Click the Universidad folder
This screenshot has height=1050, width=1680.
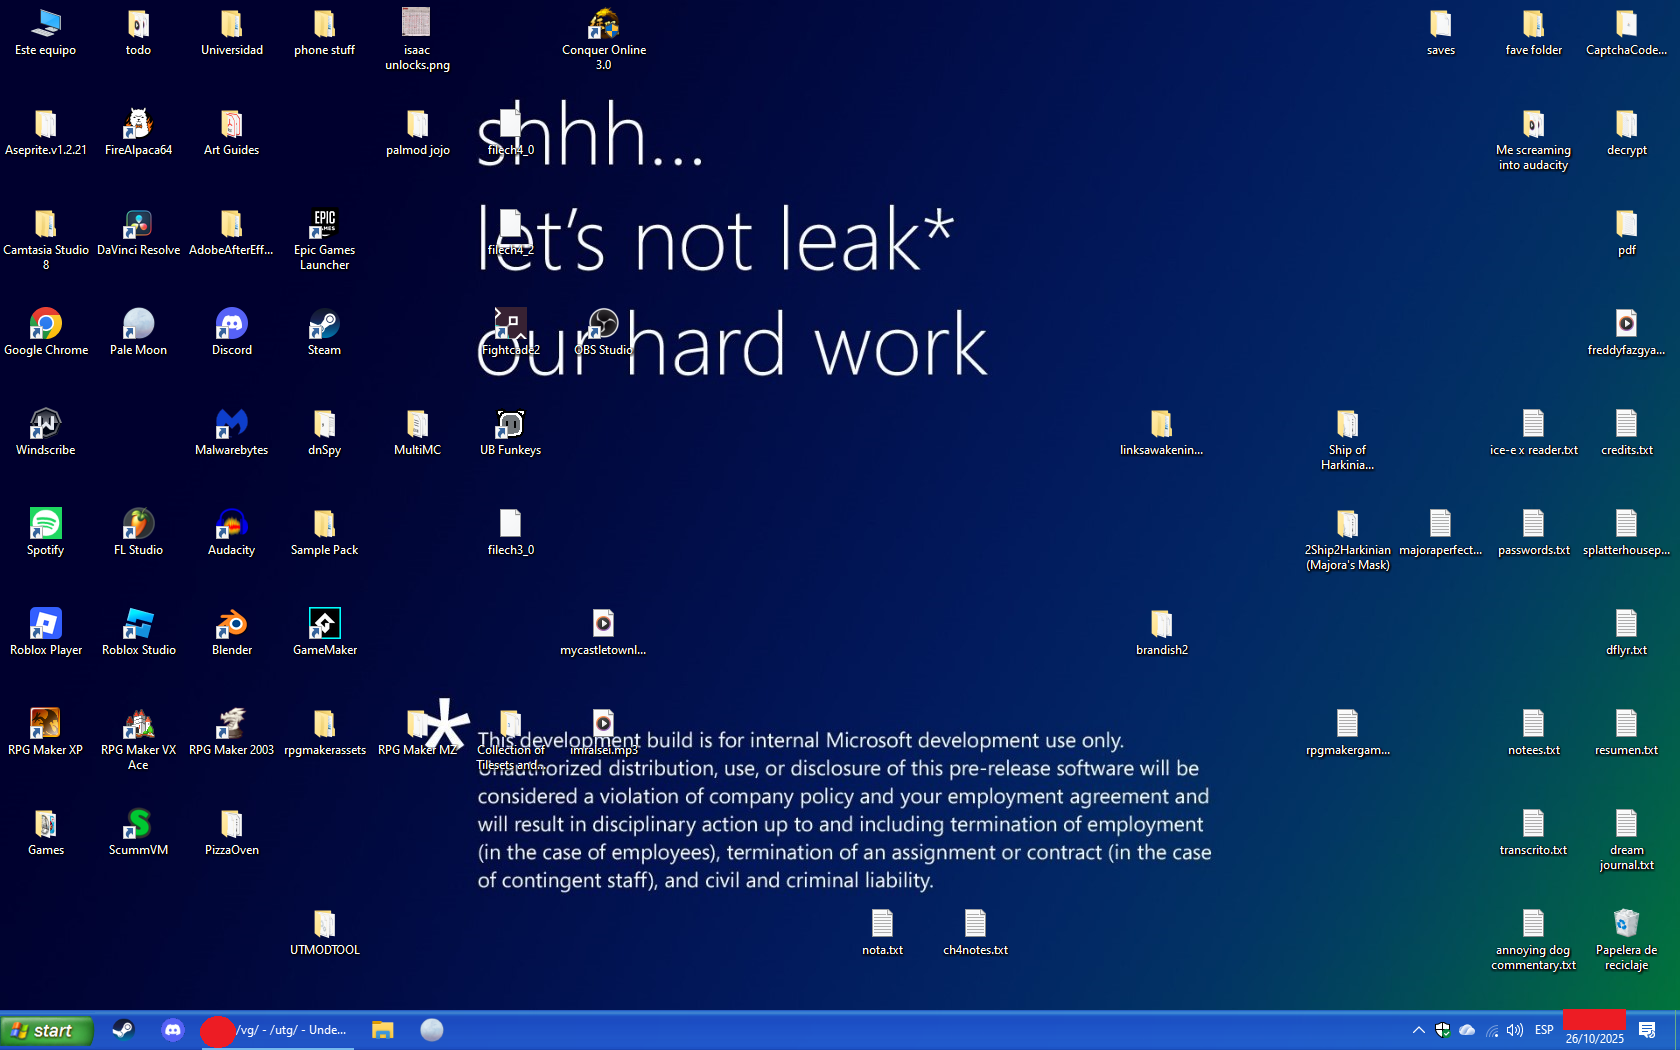tap(231, 32)
